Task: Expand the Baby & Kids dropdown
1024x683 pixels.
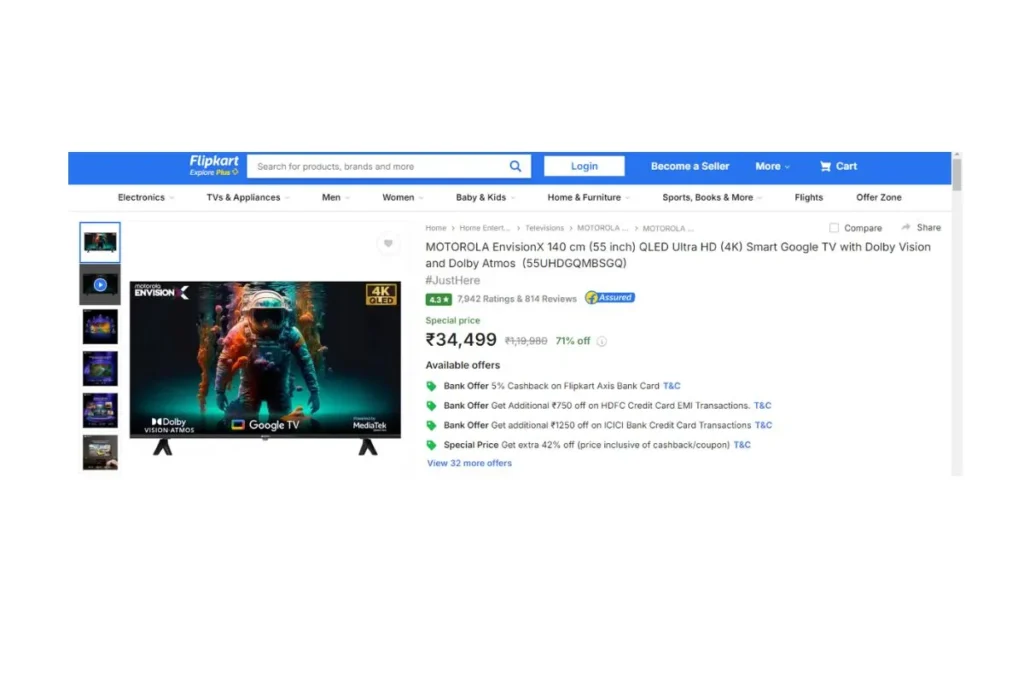Action: [485, 197]
